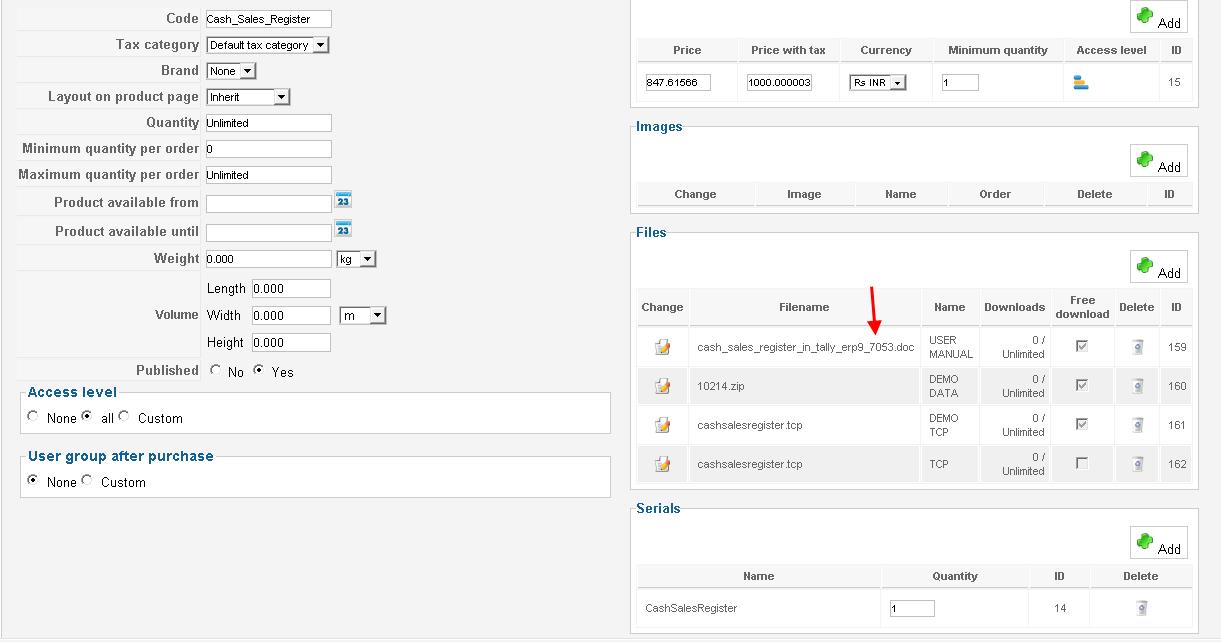Delete file with ID 162

tap(1137, 464)
